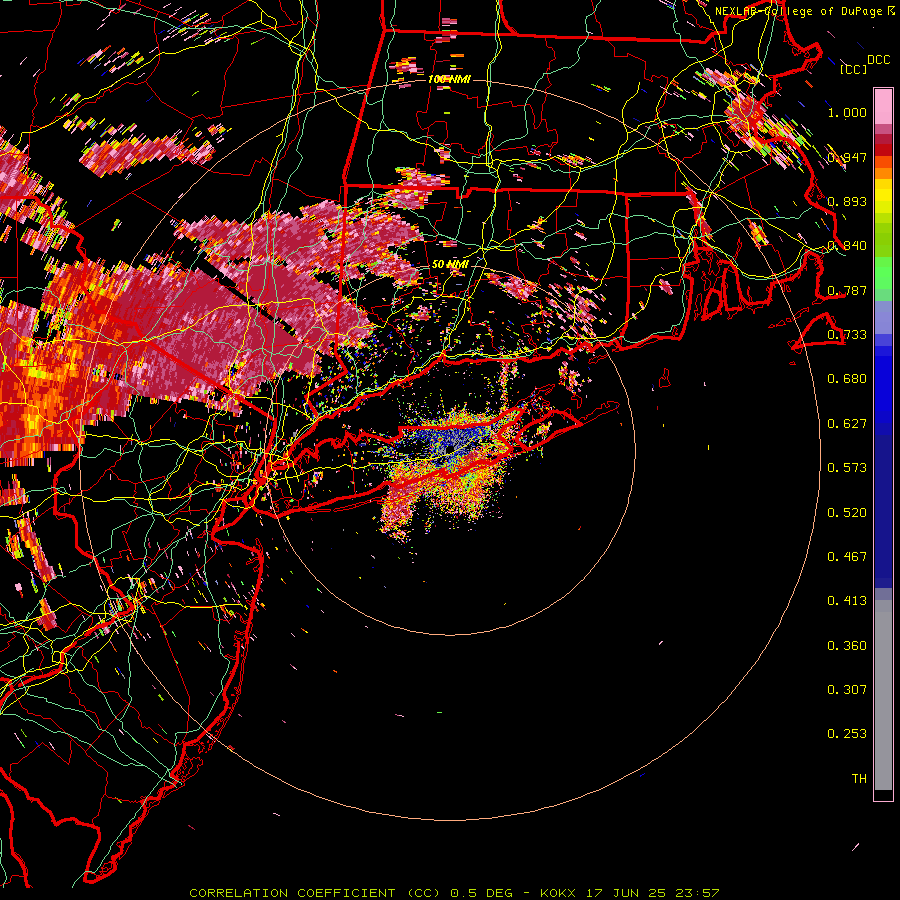Select the 1.000 legend value
This screenshot has width=900, height=900.
(x=847, y=112)
